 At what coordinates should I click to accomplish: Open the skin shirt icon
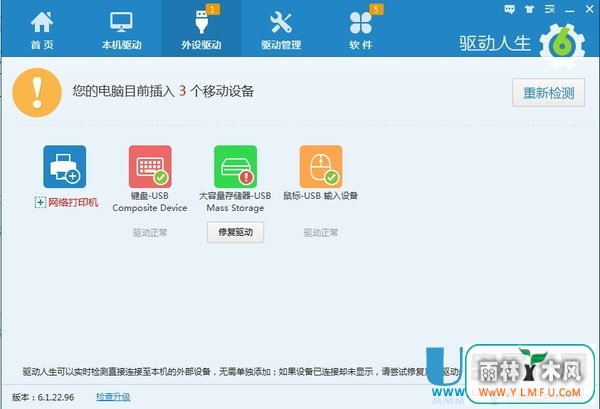(x=530, y=9)
